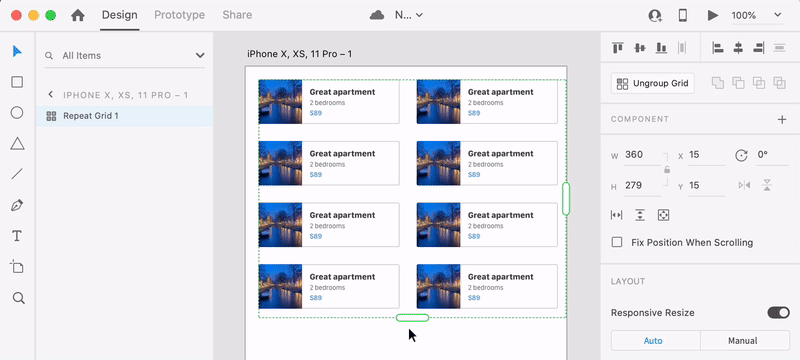
Task: Select the Text tool
Action: click(x=17, y=236)
